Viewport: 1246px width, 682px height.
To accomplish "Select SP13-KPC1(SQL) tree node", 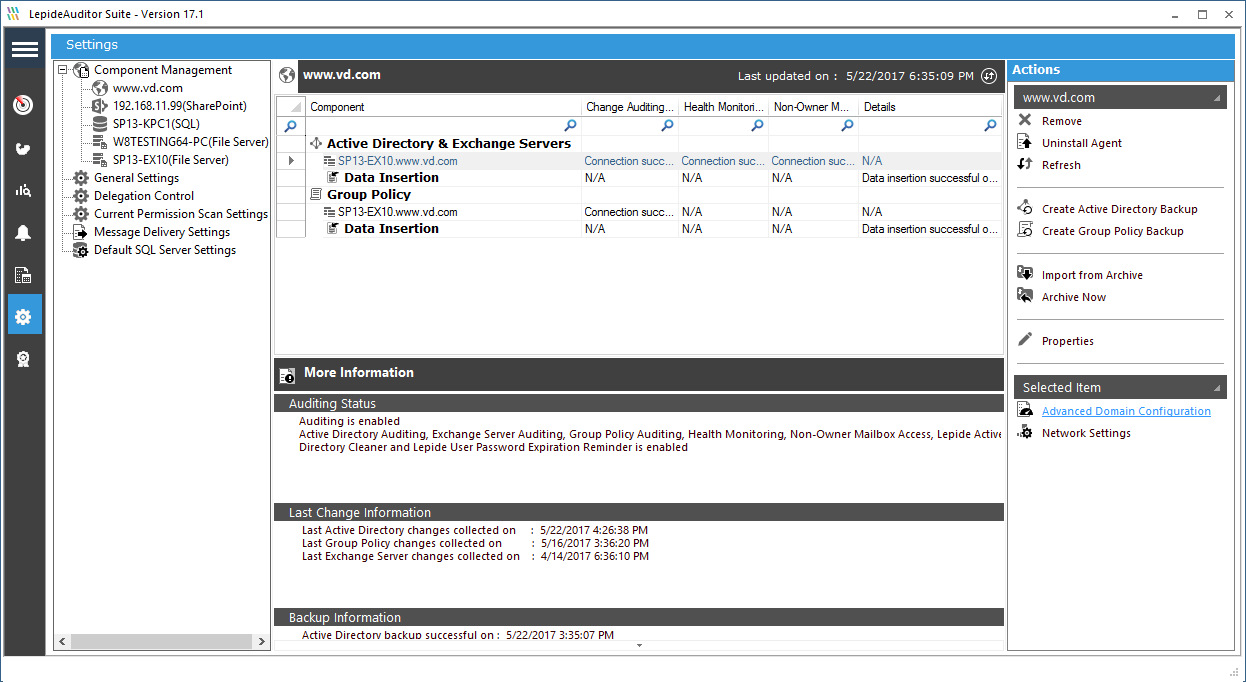I will 156,124.
